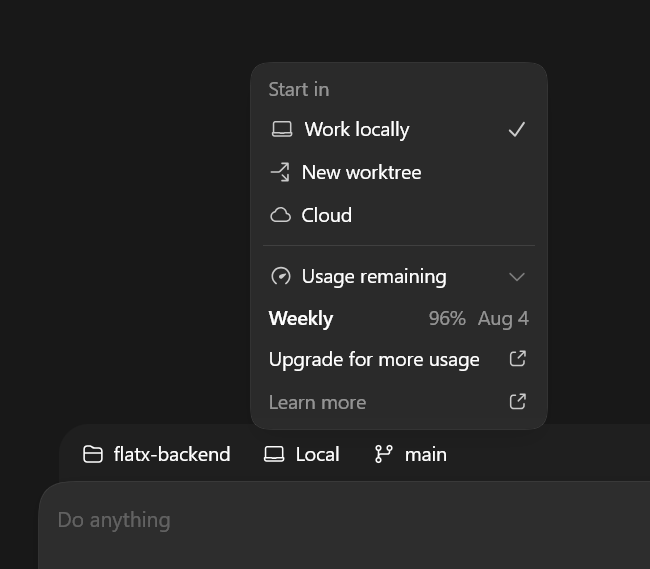Image resolution: width=650 pixels, height=569 pixels.
Task: Focus the Do anything input field
Action: (x=344, y=525)
